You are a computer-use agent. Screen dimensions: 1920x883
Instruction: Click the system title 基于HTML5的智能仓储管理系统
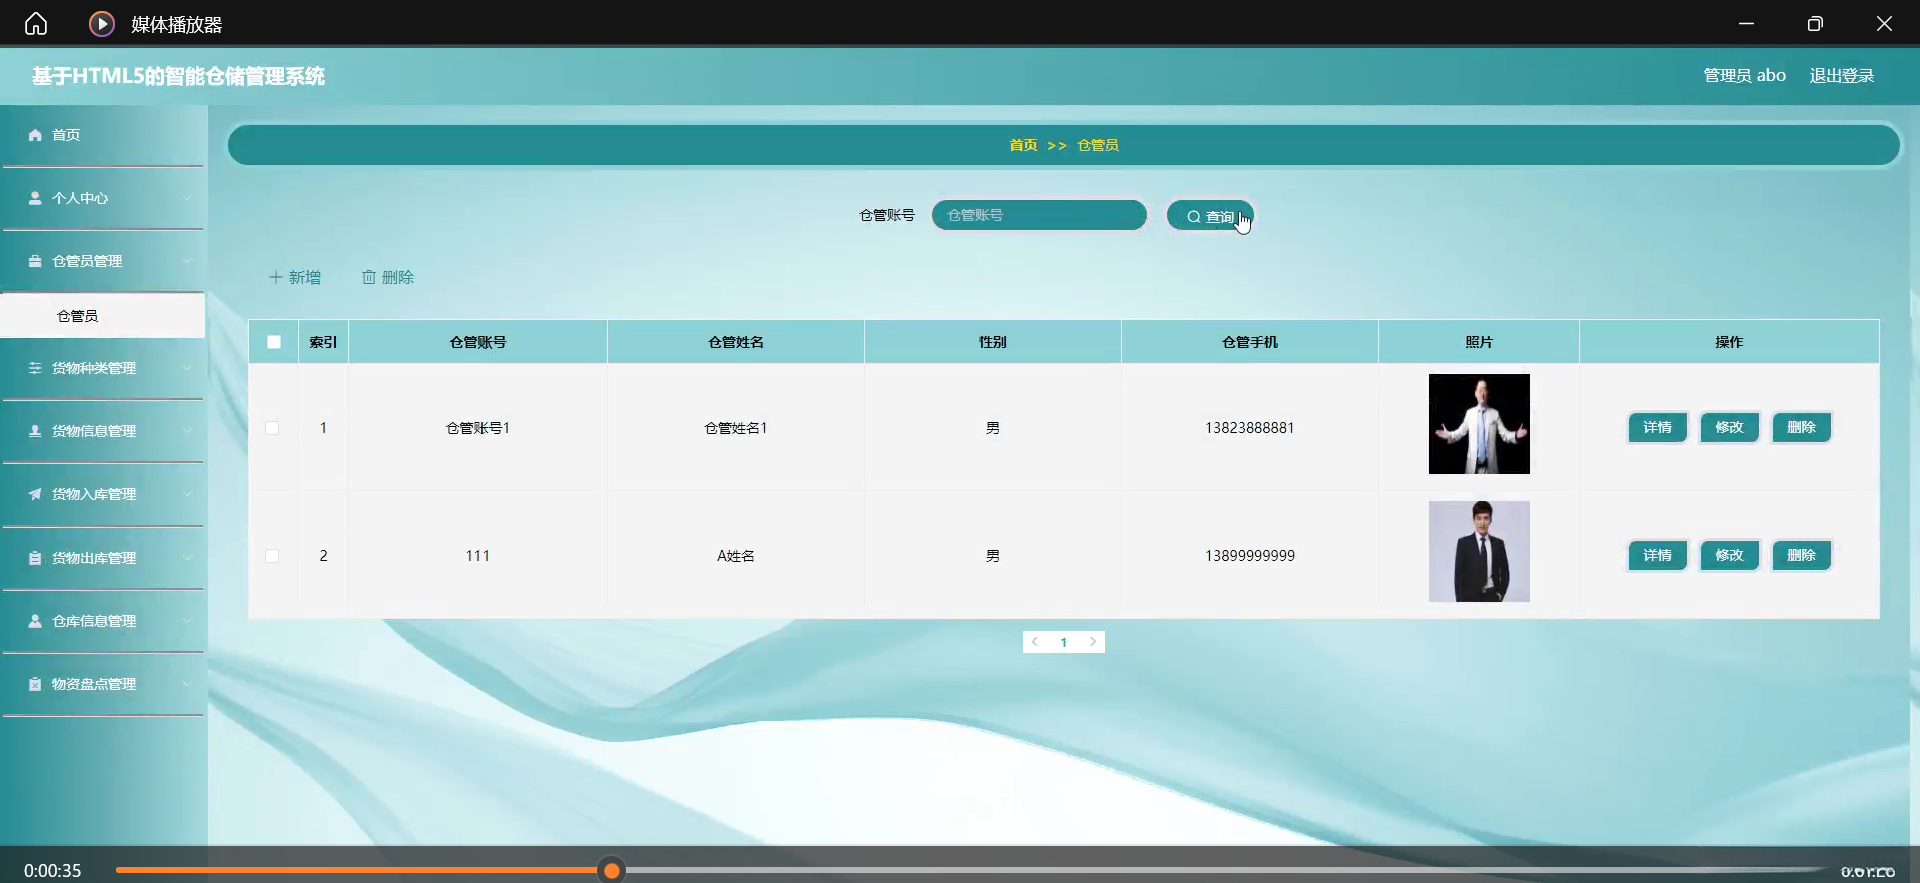point(178,76)
